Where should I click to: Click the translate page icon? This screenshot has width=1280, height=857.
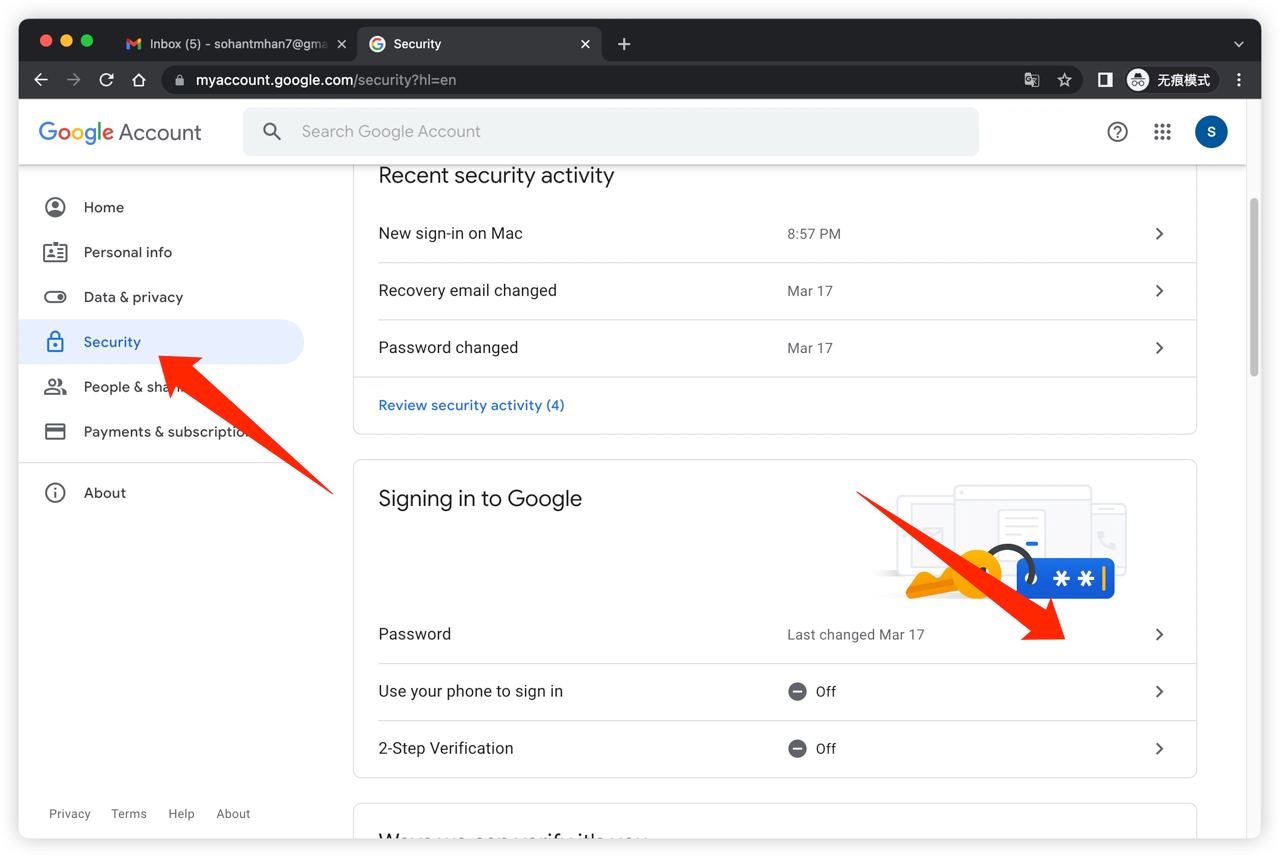1032,80
